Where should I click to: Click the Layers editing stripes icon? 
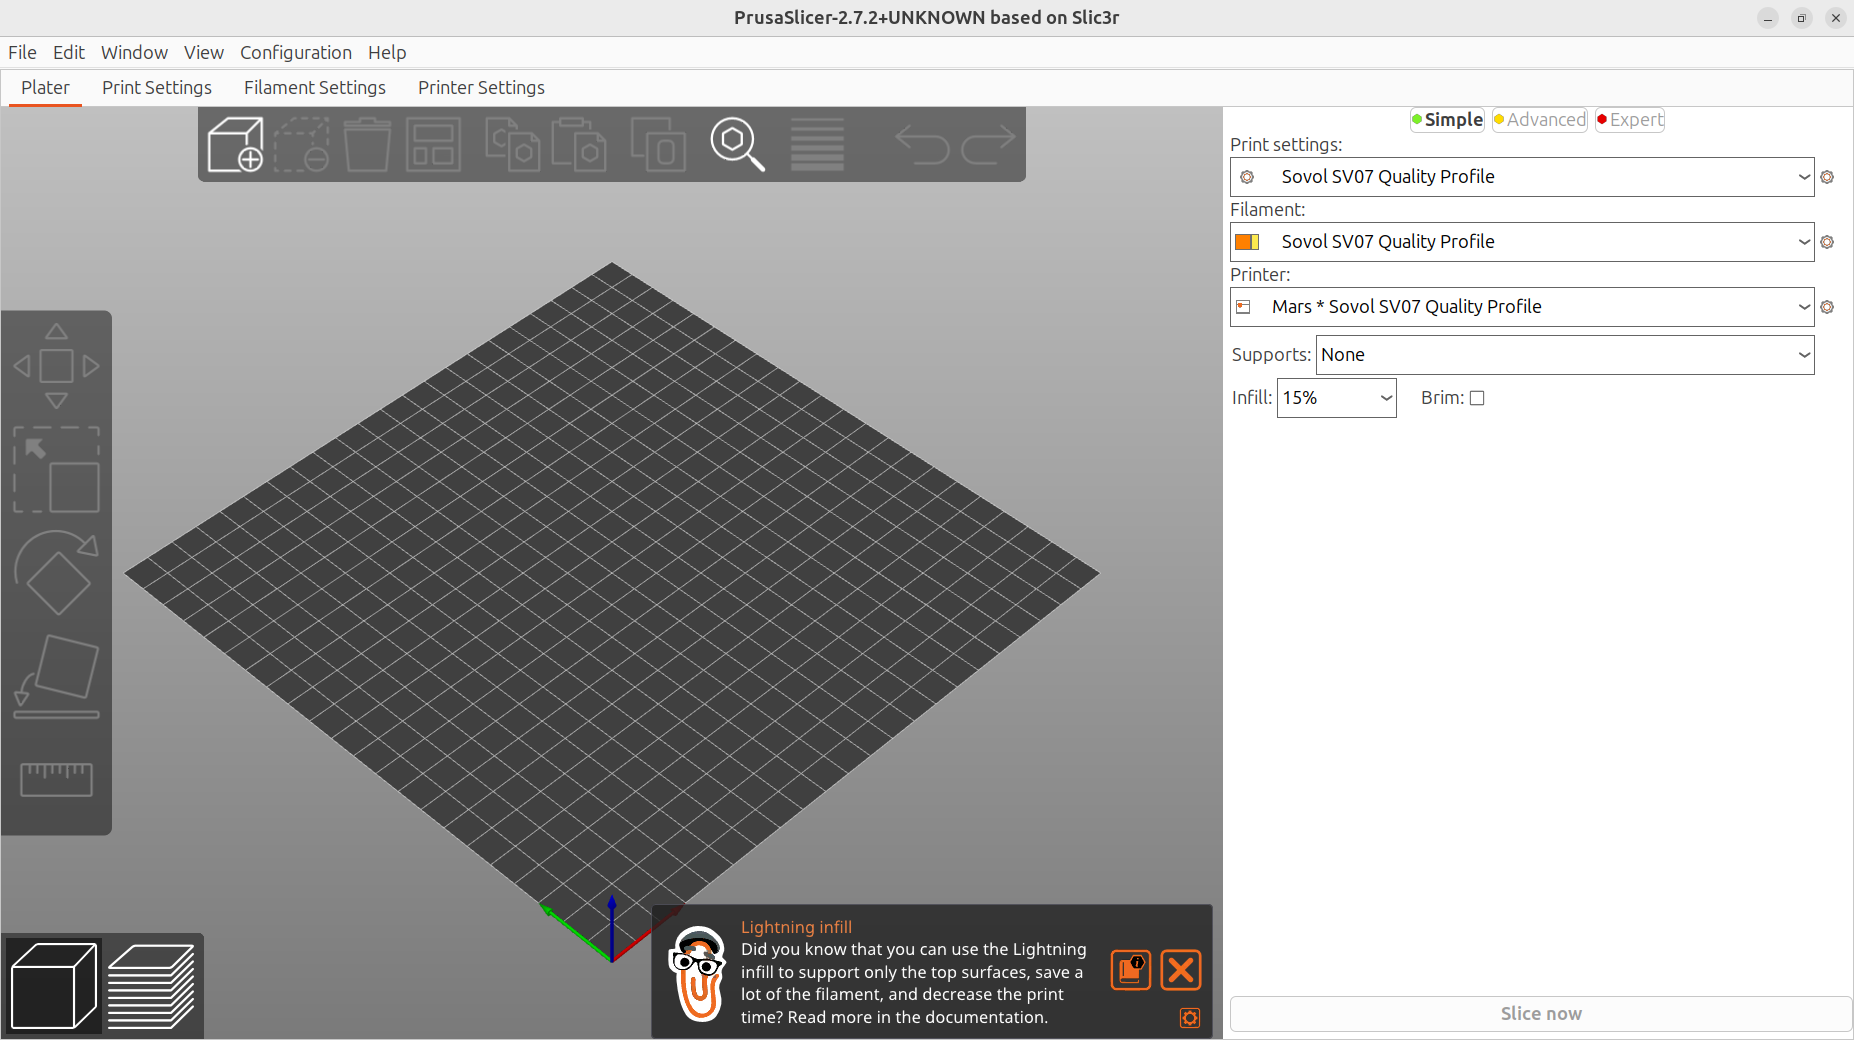pos(817,145)
